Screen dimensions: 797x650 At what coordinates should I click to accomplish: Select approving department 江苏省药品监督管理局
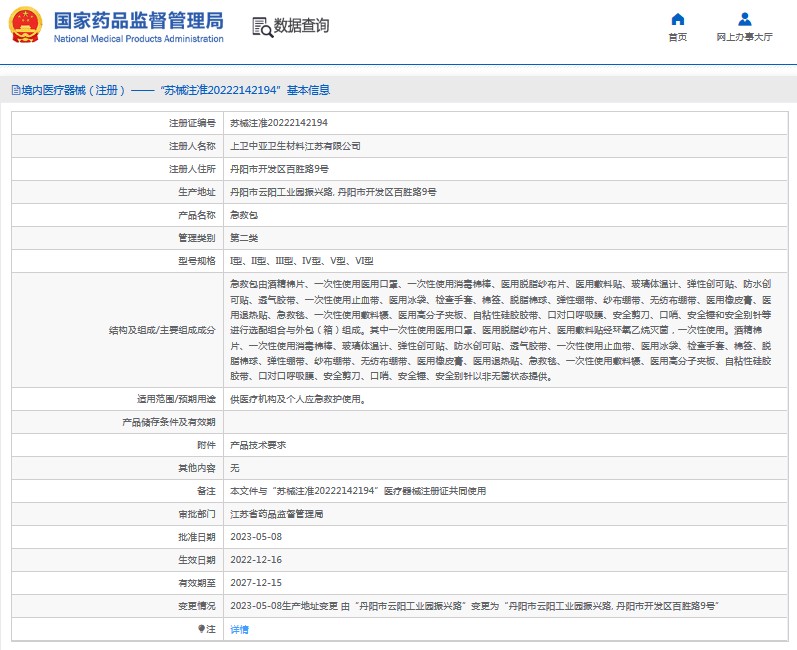277,514
